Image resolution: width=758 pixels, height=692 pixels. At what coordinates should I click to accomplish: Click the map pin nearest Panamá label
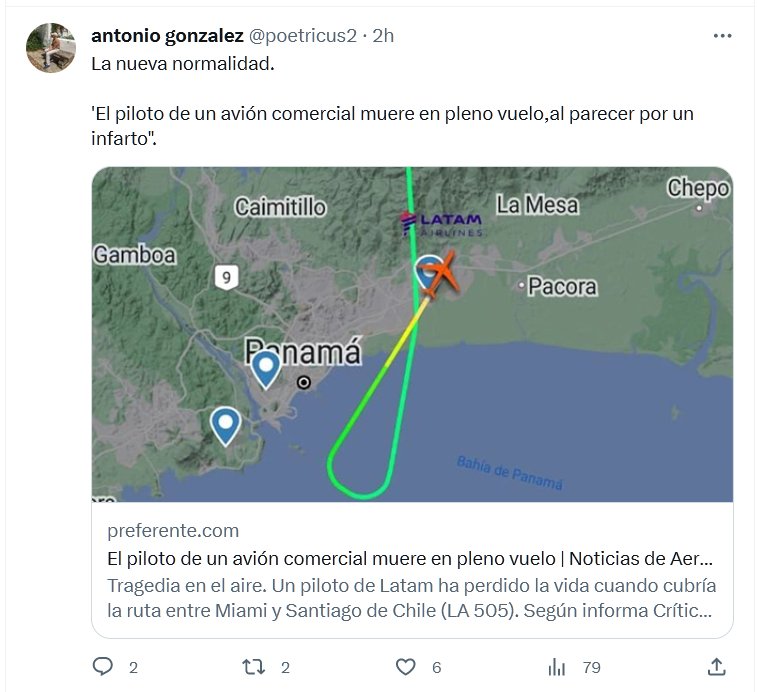tap(266, 368)
